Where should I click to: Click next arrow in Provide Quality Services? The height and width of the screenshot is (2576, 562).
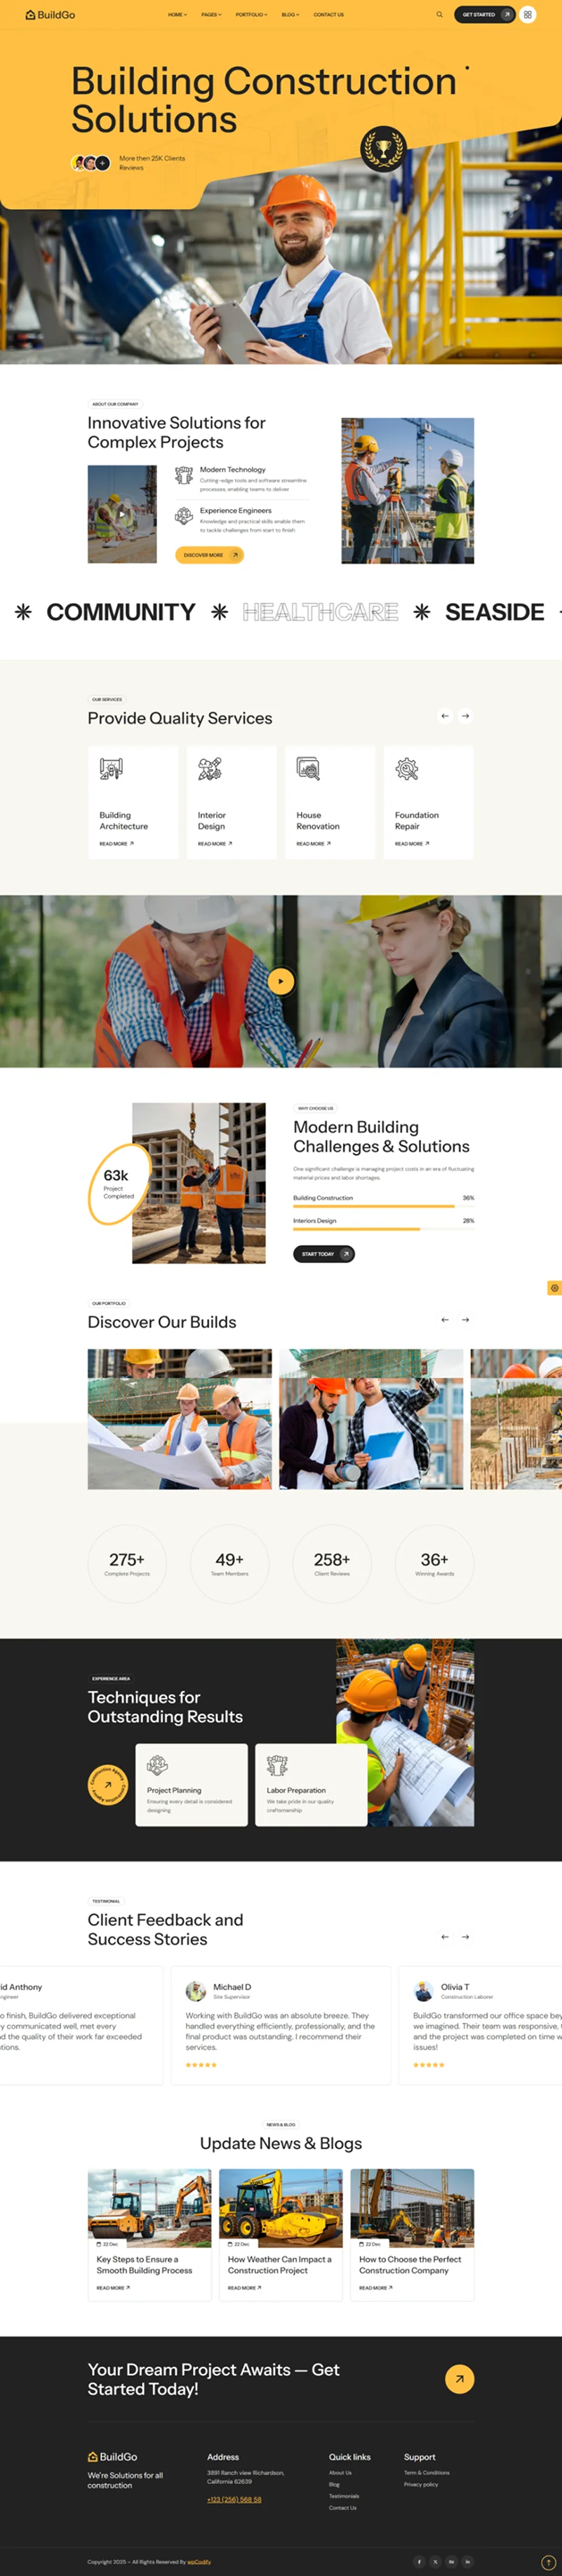tap(465, 716)
